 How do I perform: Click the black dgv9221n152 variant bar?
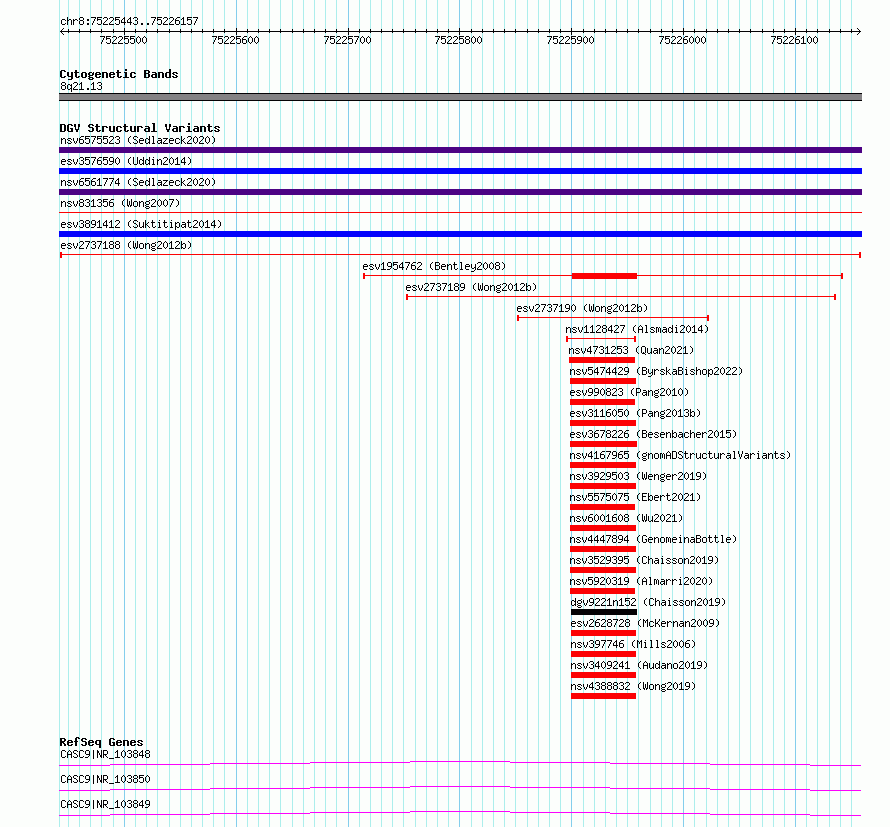604,612
